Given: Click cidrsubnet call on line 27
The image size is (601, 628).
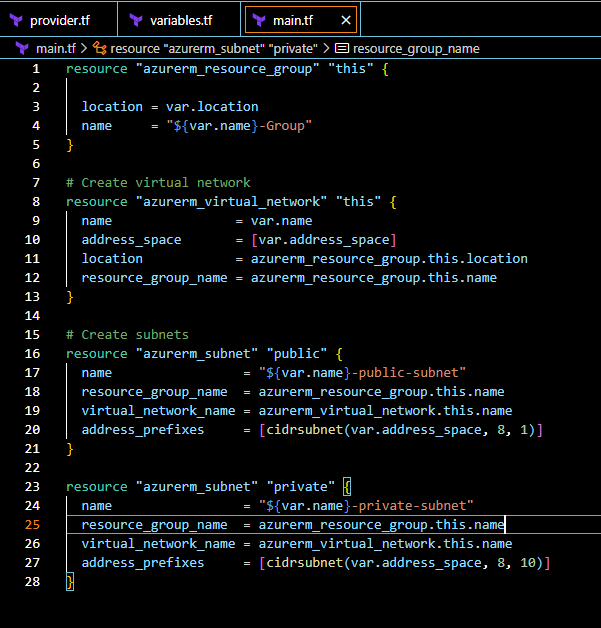Looking at the screenshot, I should pos(404,563).
